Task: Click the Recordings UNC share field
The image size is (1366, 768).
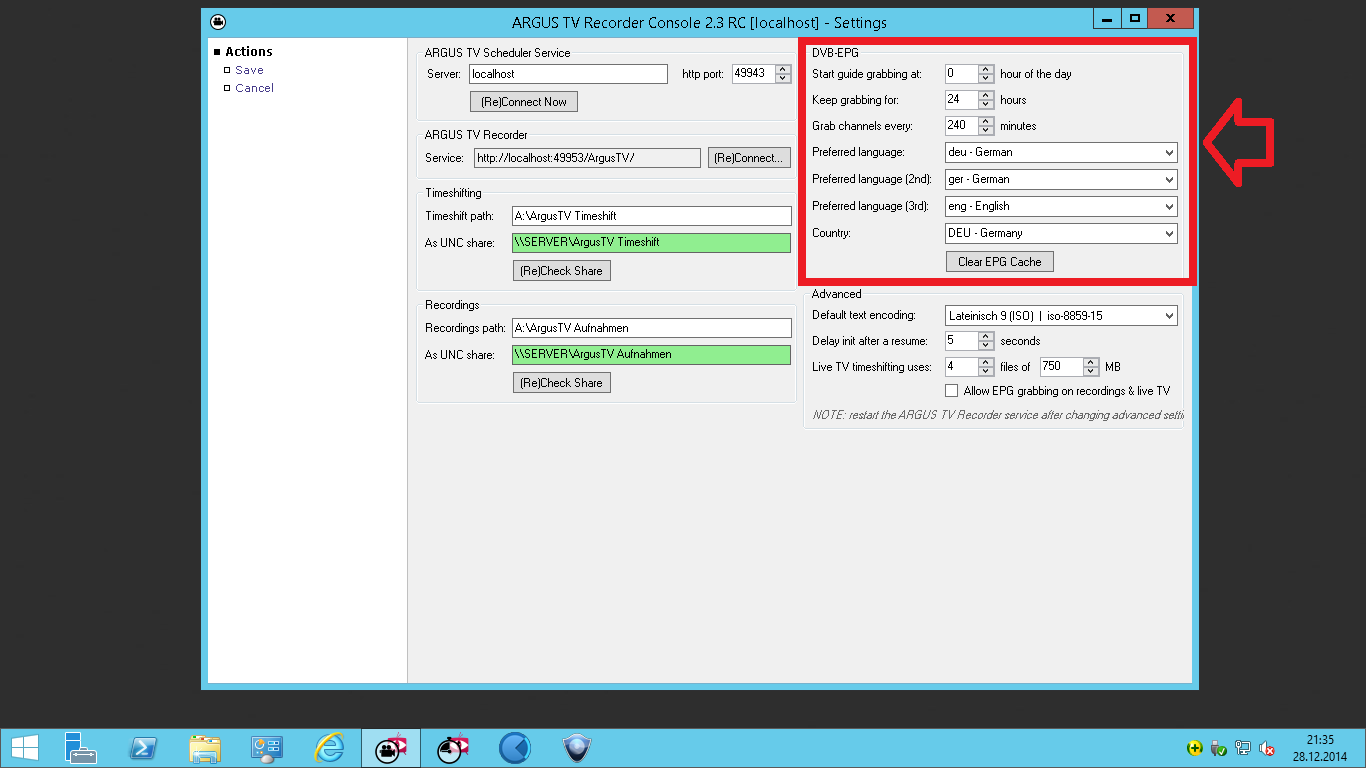Action: 651,355
